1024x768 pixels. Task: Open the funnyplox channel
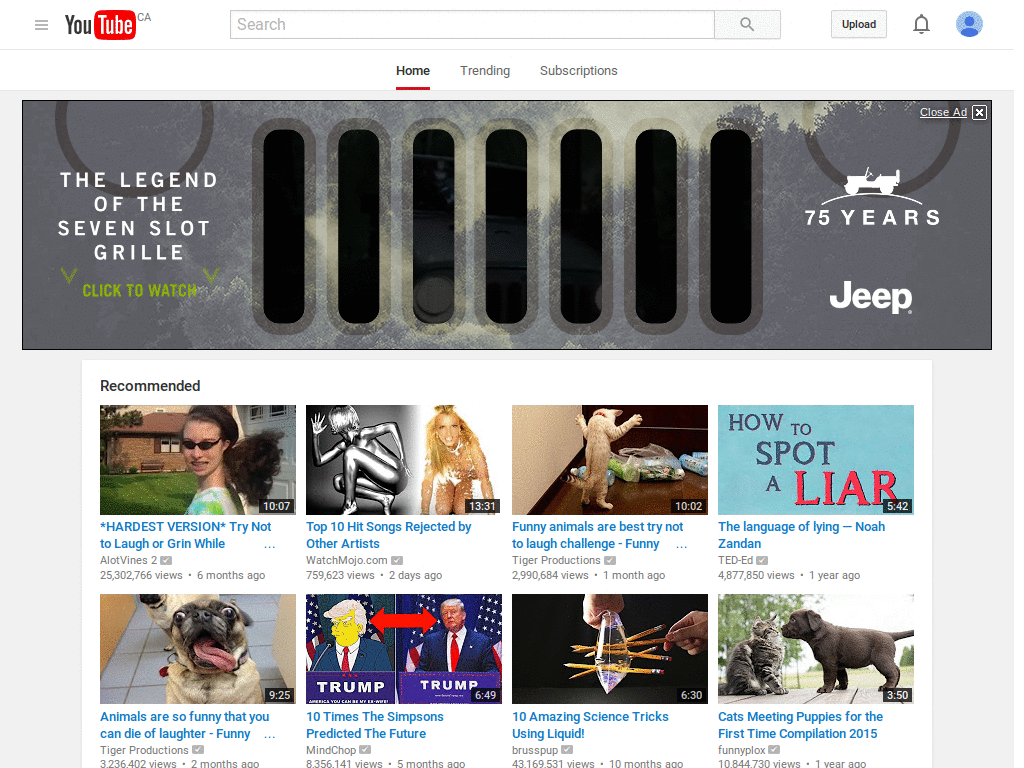[741, 750]
